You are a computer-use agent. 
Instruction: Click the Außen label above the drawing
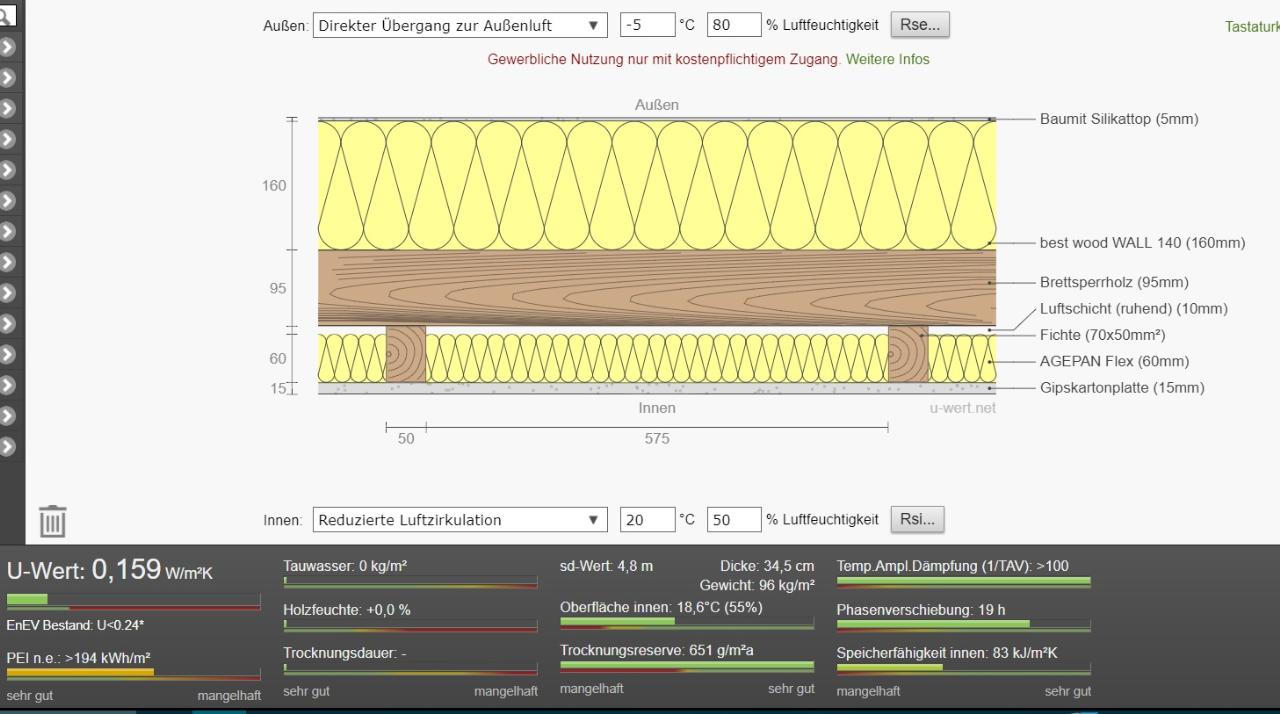point(657,105)
